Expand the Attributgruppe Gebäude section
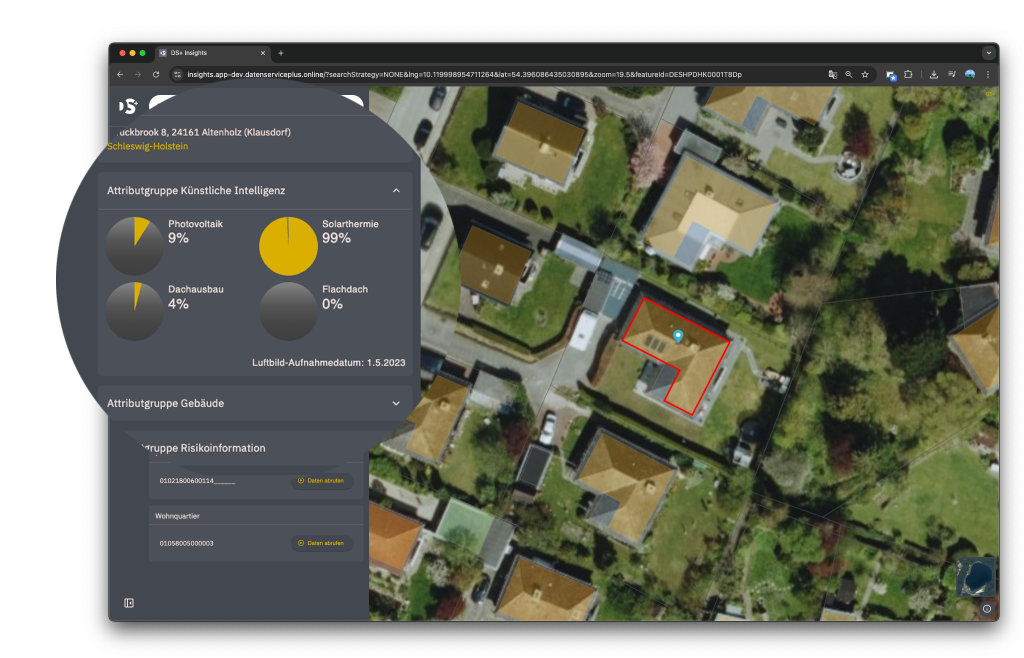Screen dimensions: 1024x658 coord(396,403)
